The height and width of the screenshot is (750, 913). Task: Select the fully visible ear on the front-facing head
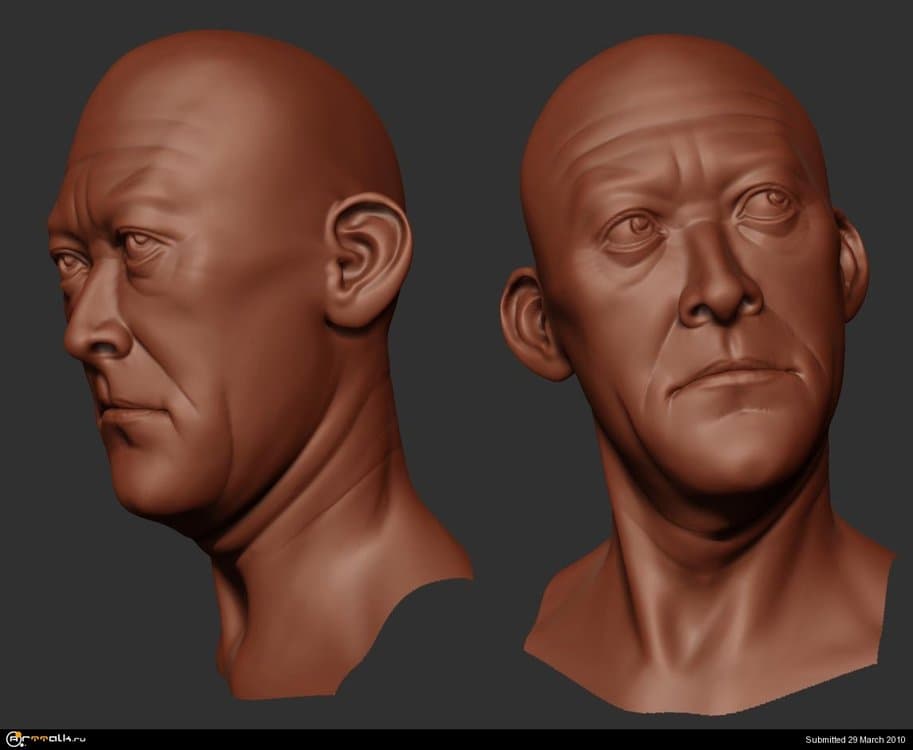(x=530, y=322)
